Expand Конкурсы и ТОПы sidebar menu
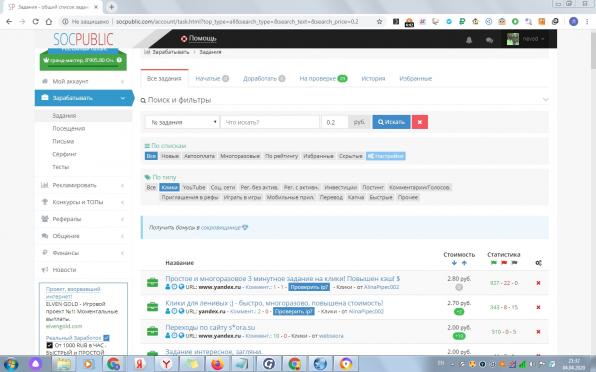 click(x=83, y=202)
